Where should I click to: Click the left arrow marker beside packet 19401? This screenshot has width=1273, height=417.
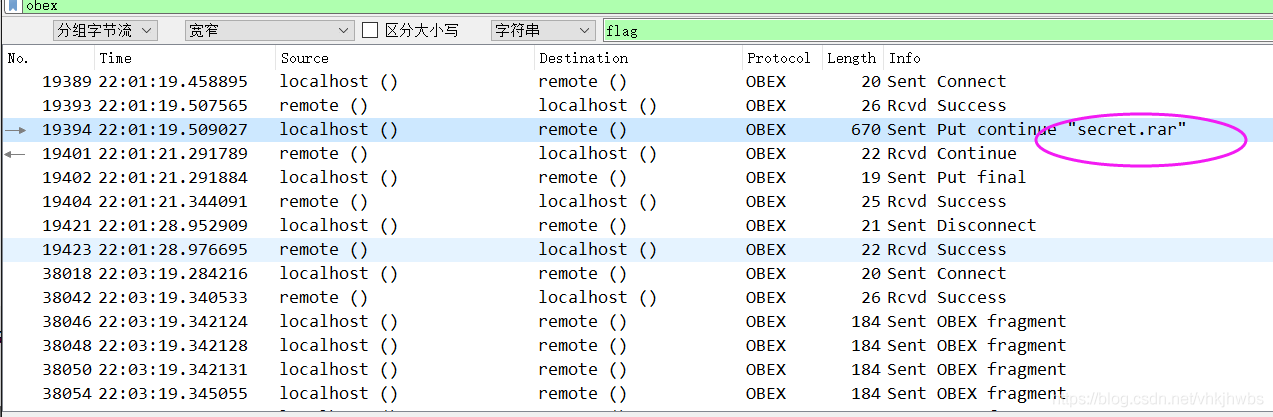(16, 154)
